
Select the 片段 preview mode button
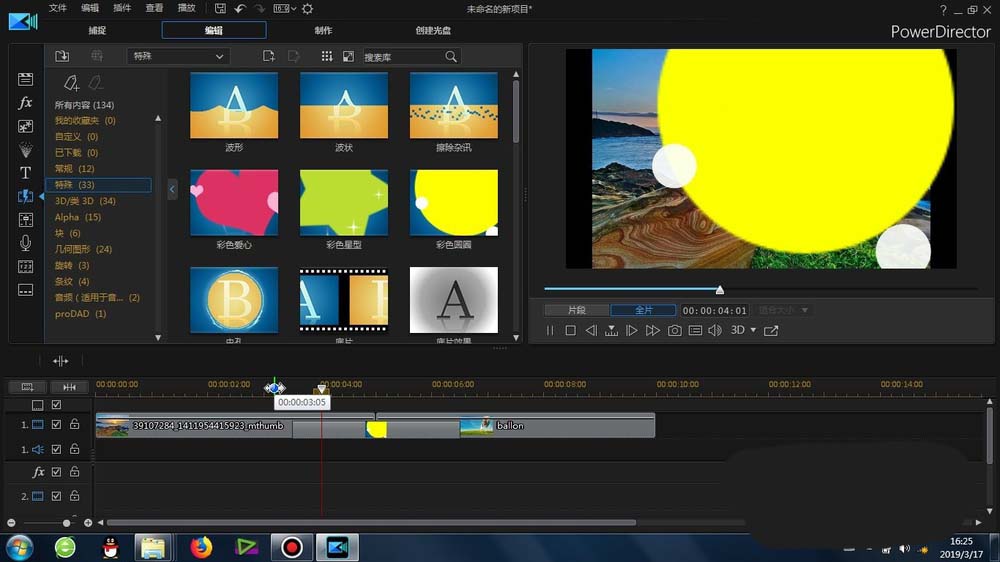(577, 310)
